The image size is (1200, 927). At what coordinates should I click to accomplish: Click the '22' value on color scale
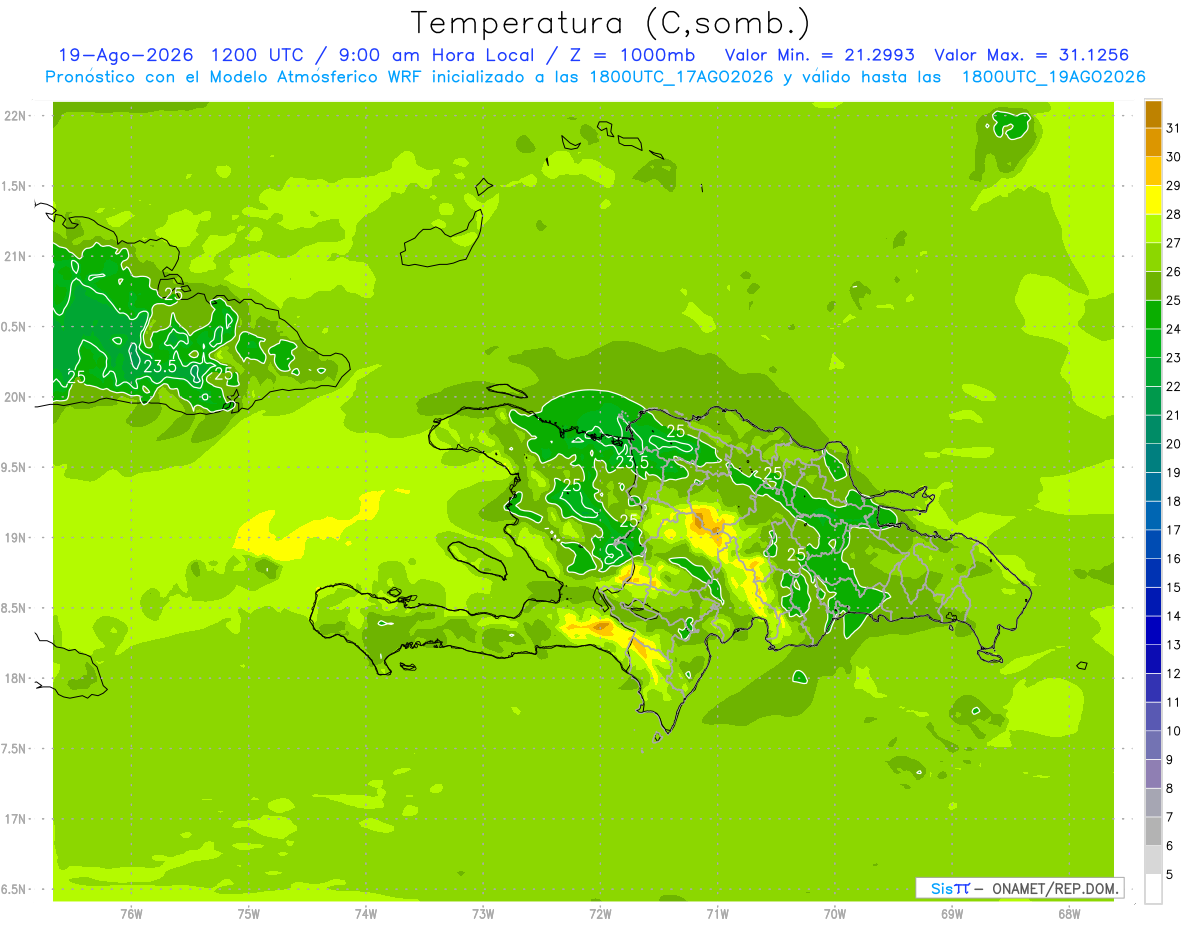coord(1173,386)
